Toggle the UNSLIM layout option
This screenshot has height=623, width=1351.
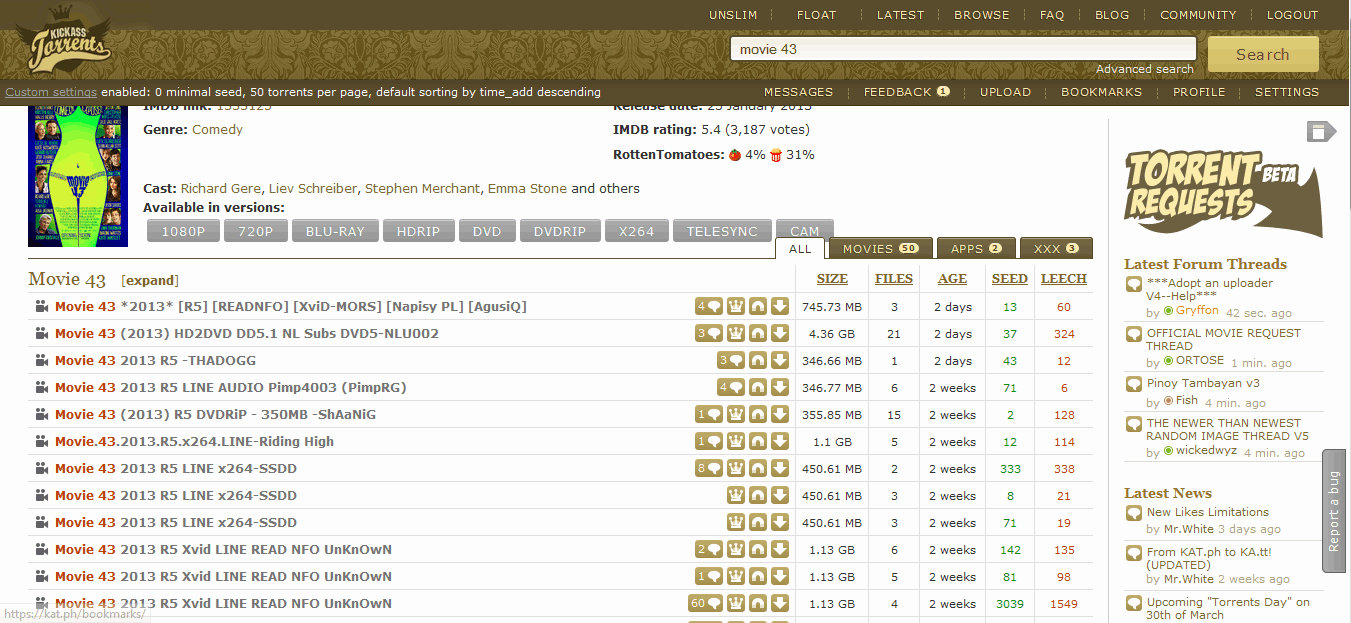pos(734,15)
